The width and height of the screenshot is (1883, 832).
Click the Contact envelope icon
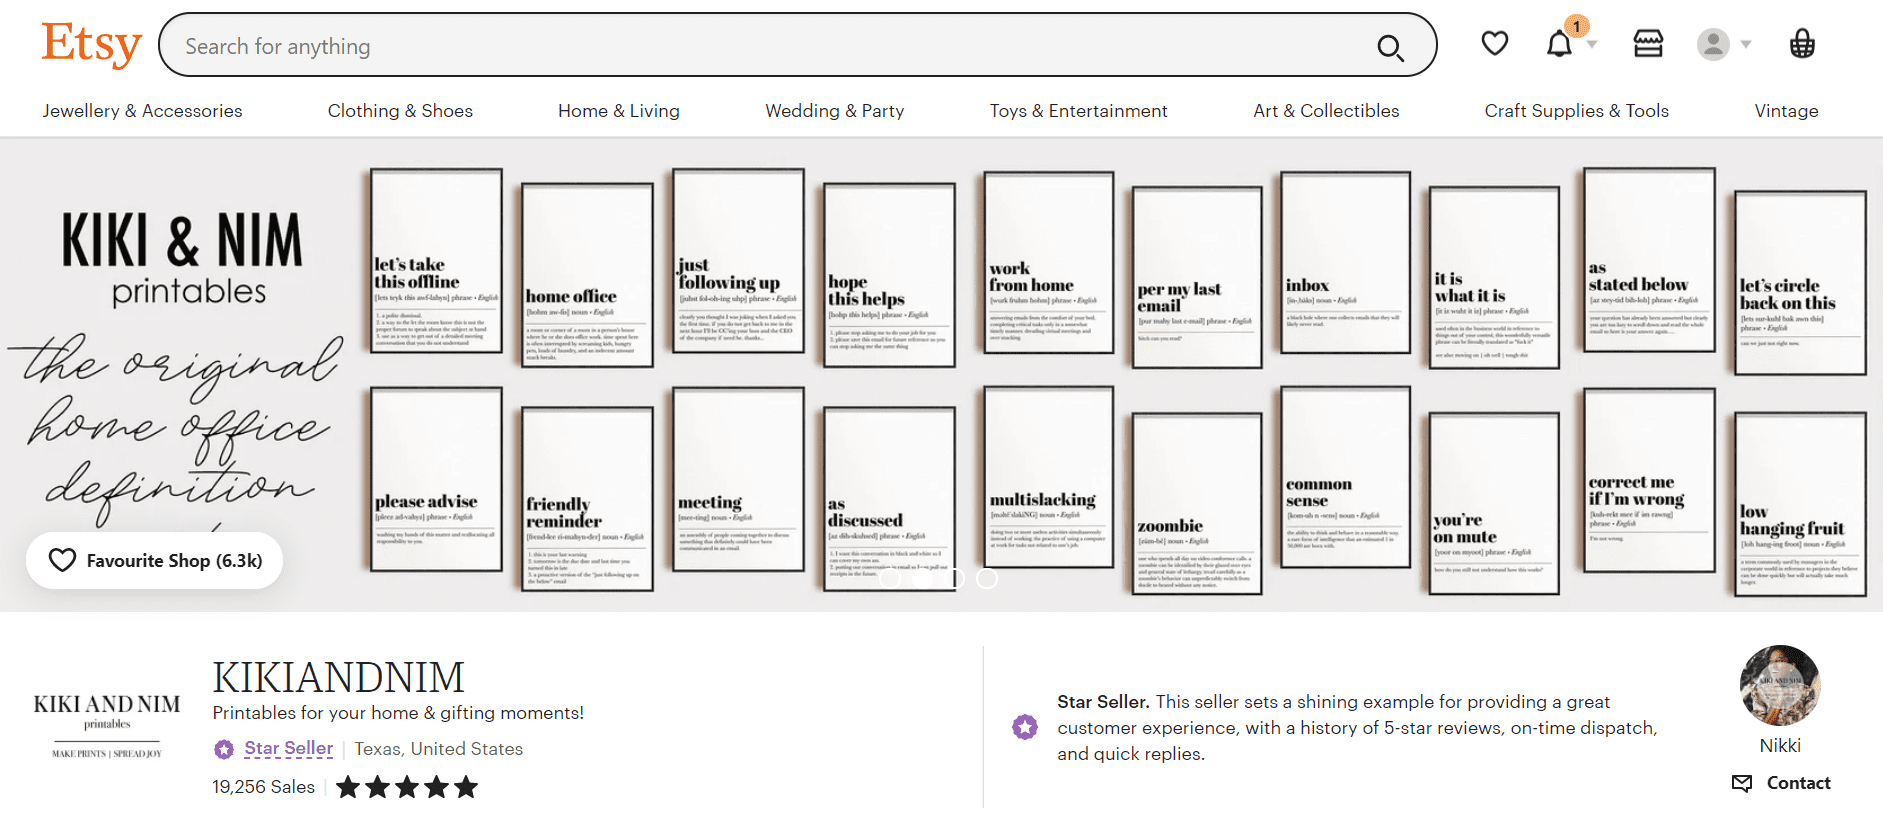point(1742,783)
